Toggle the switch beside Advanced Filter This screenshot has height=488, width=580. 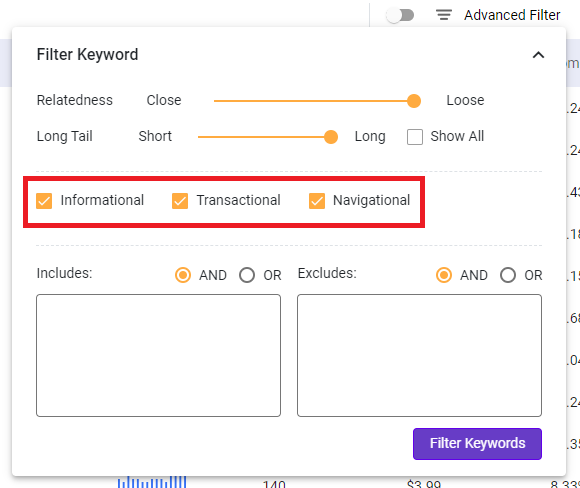pos(400,16)
